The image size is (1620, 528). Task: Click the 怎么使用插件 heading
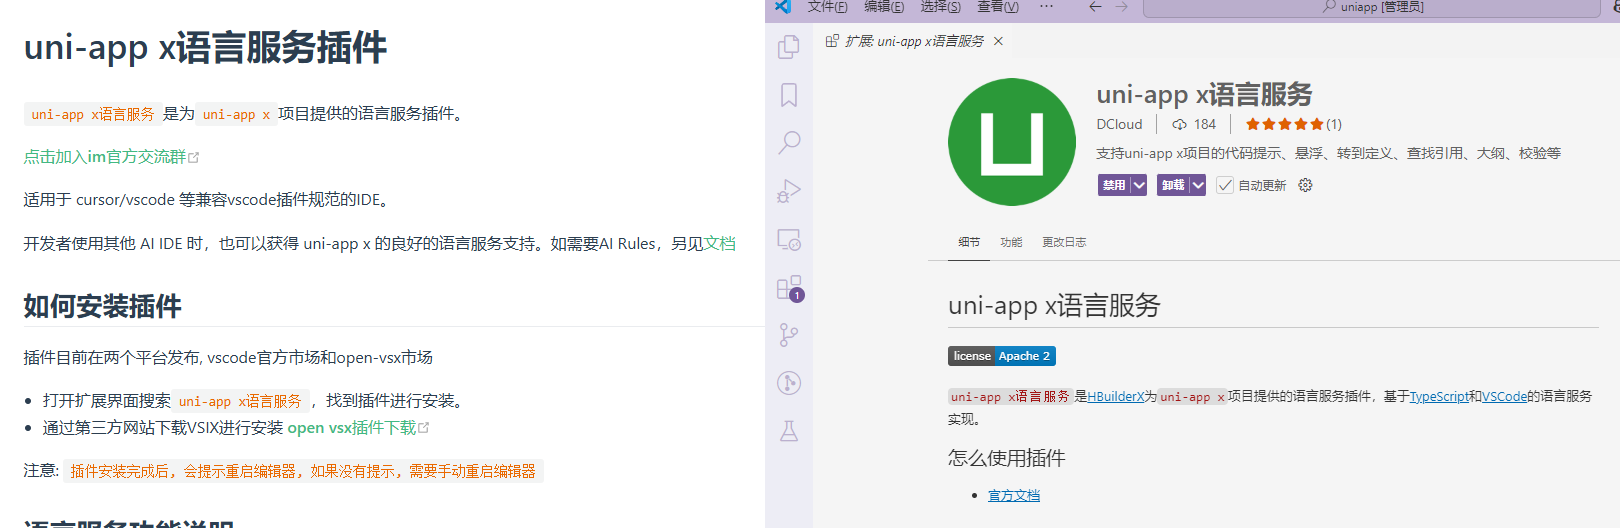[x=1007, y=458]
